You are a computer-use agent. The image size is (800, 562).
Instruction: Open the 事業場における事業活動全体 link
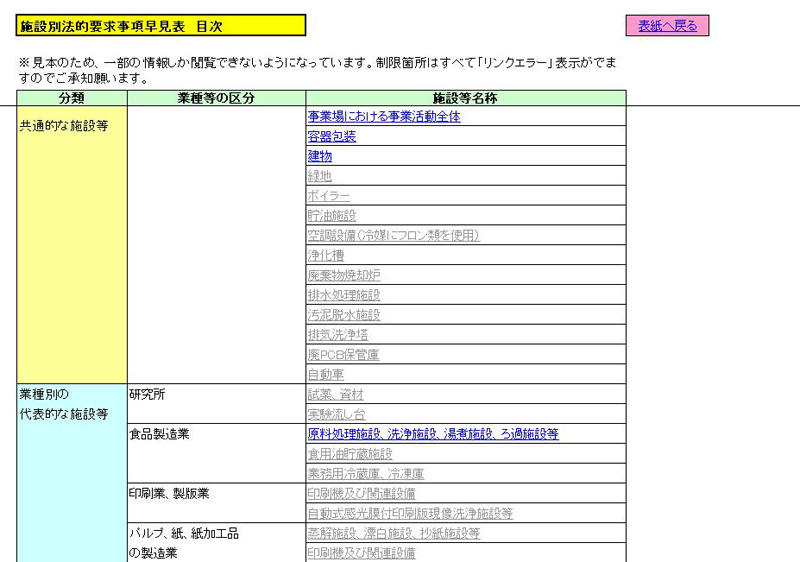coord(384,117)
